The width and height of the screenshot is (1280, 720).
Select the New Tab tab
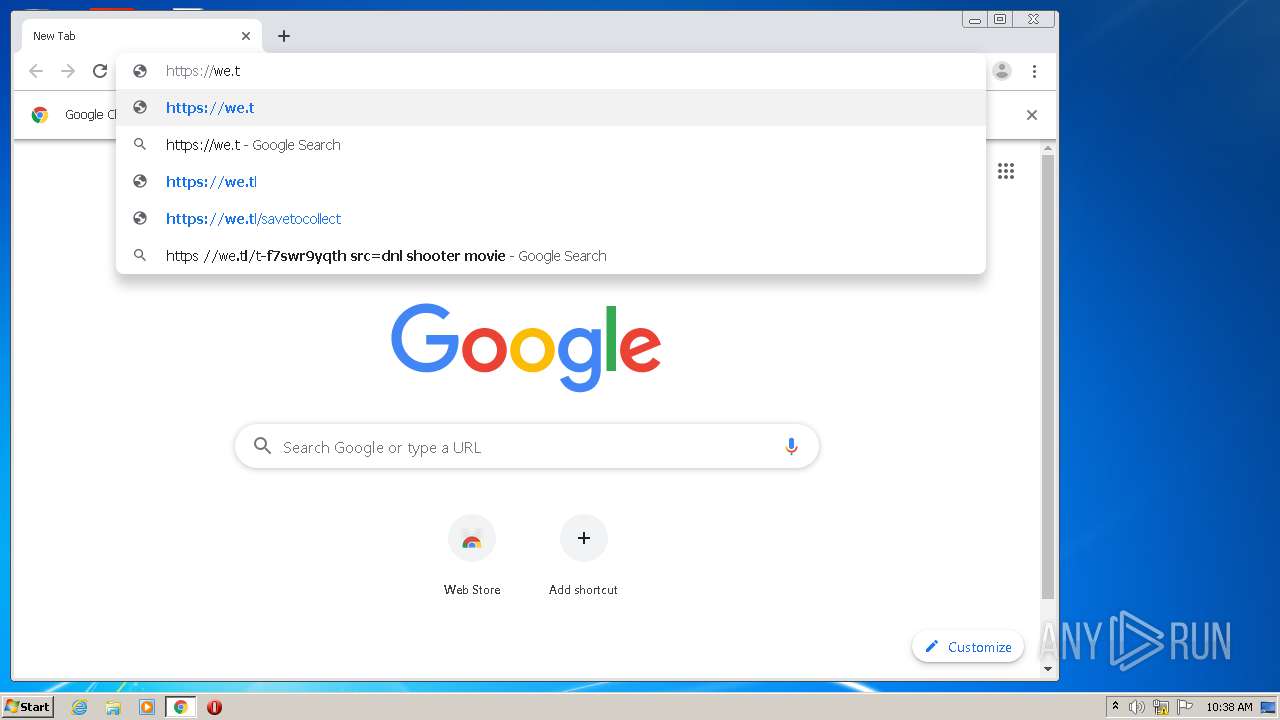coord(142,36)
